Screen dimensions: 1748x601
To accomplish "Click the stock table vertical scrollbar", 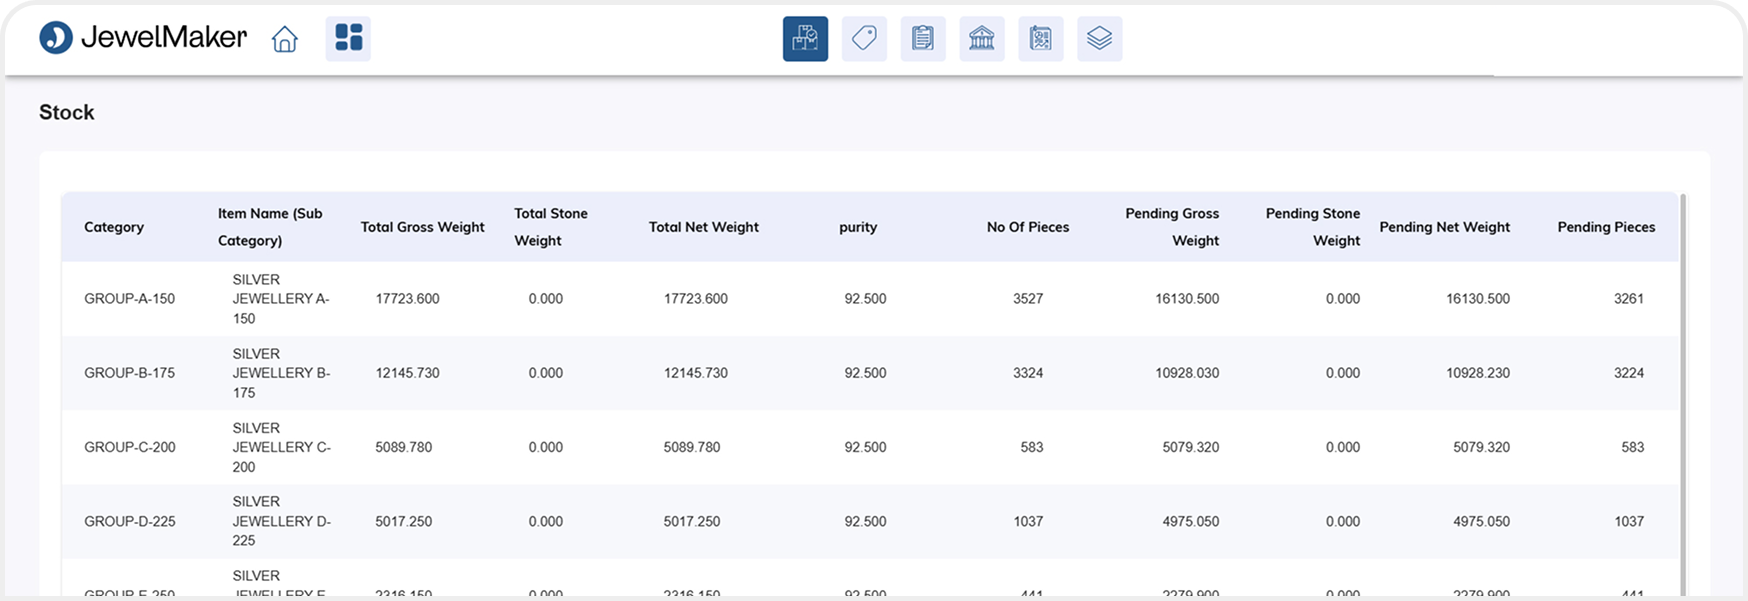I will (x=1683, y=395).
